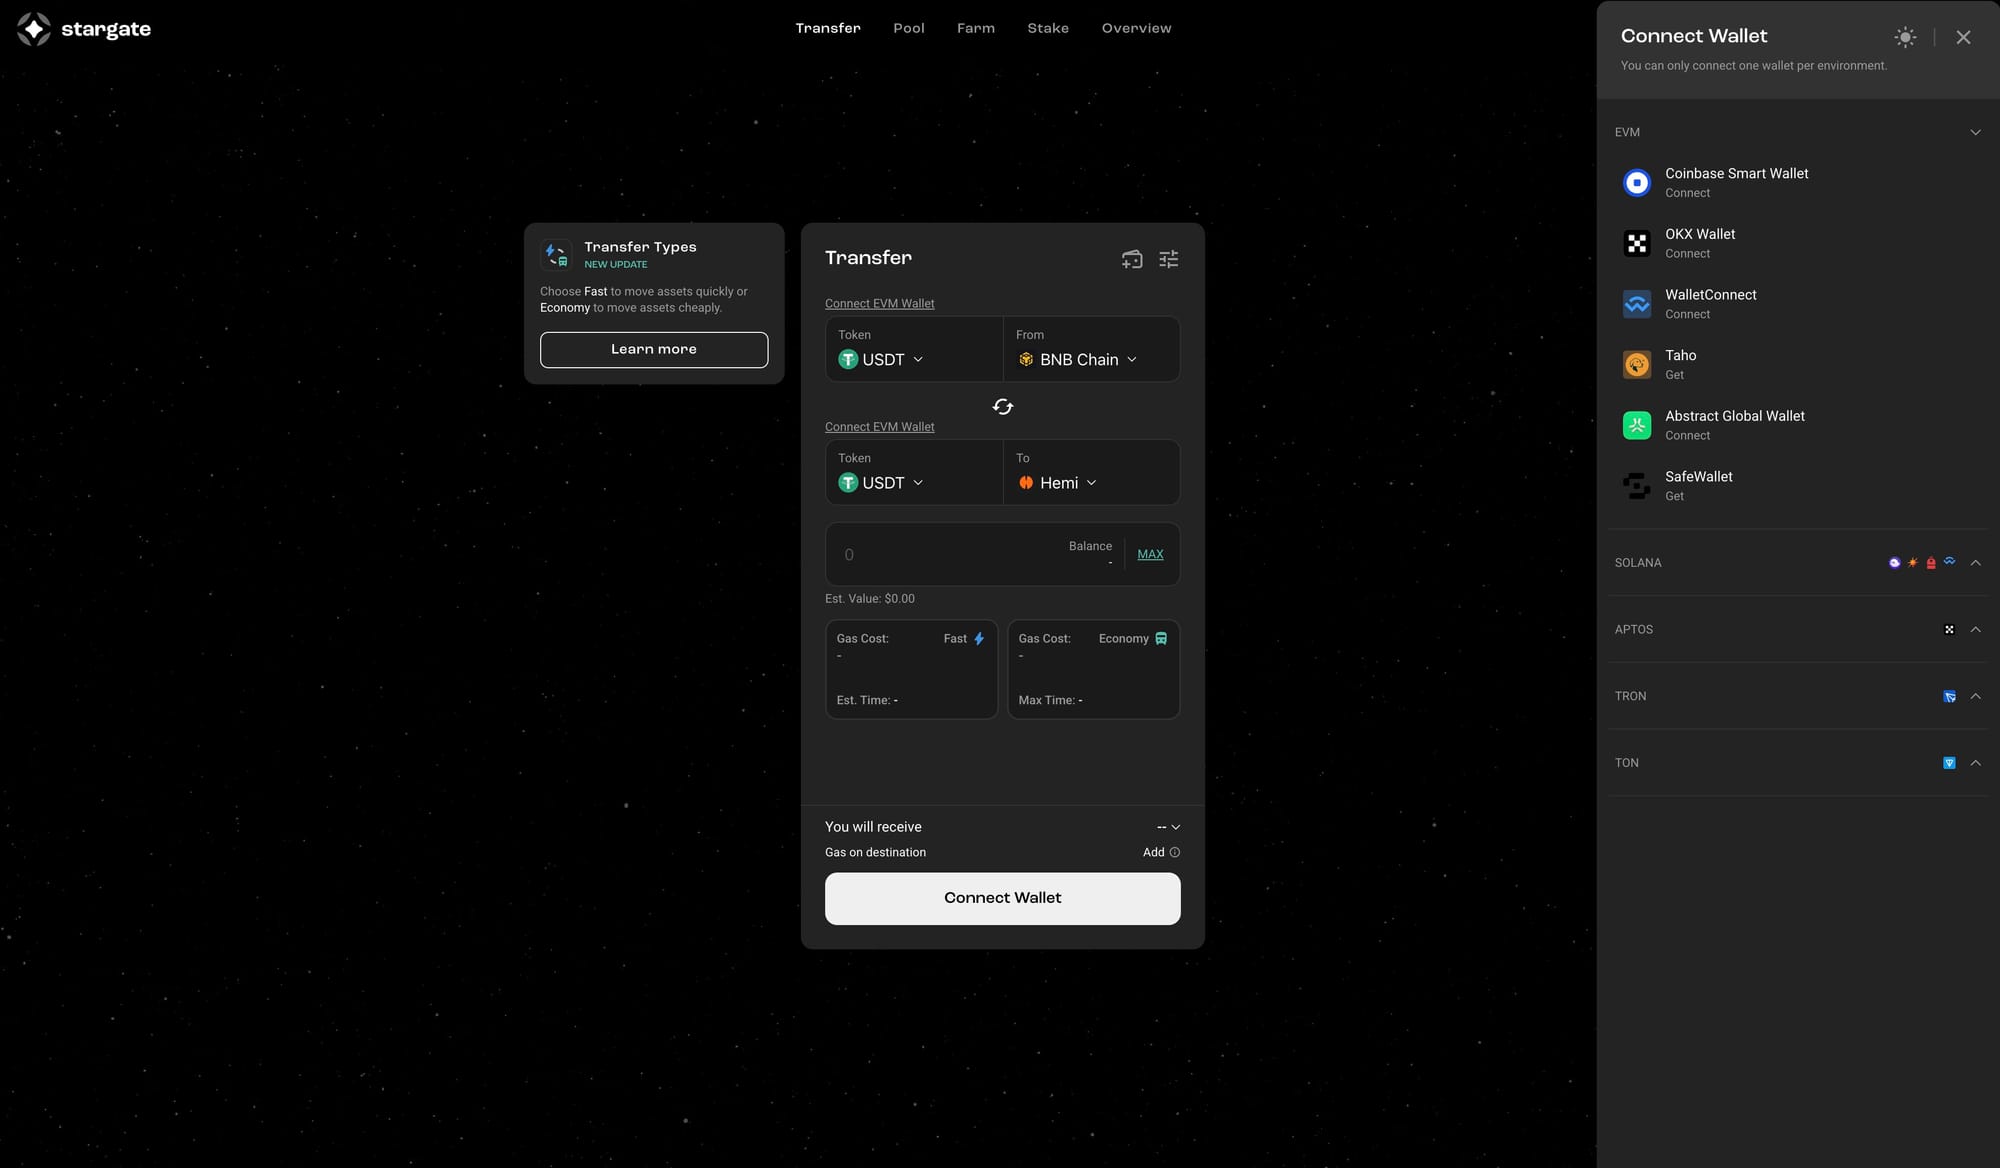Image resolution: width=2000 pixels, height=1168 pixels.
Task: Collapse the EVM wallet section
Action: pyautogui.click(x=1975, y=132)
